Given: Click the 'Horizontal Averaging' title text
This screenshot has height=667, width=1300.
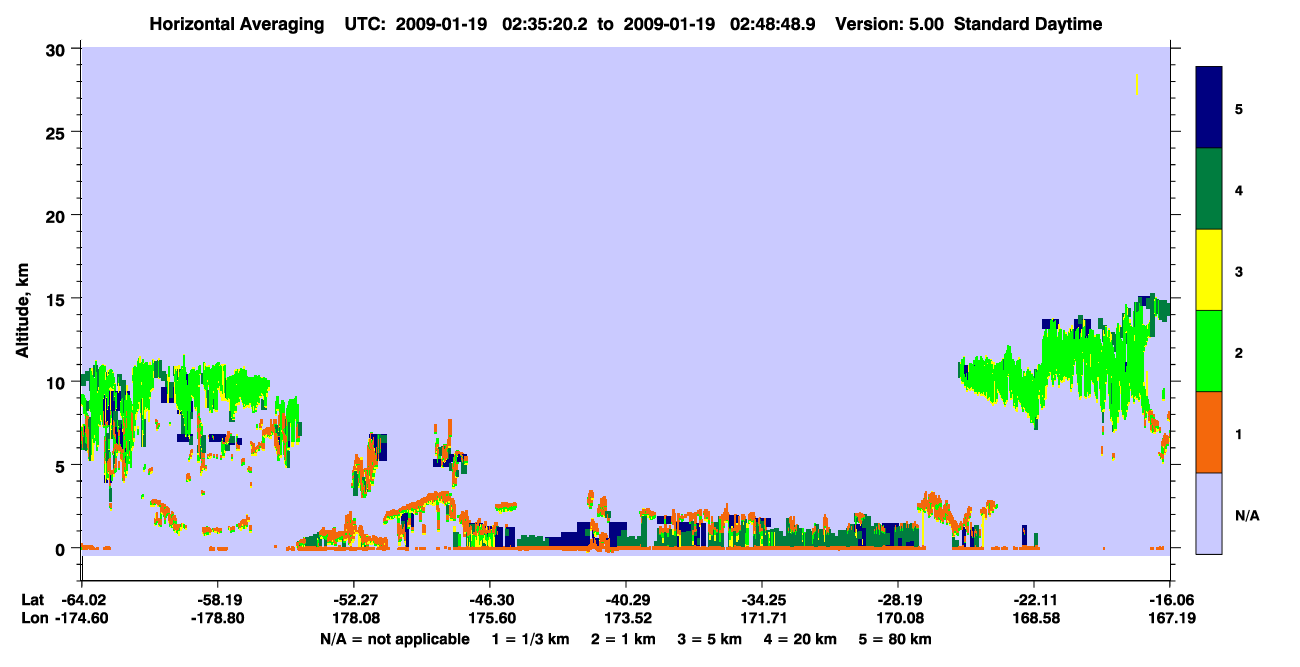Looking at the screenshot, I should pyautogui.click(x=235, y=24).
